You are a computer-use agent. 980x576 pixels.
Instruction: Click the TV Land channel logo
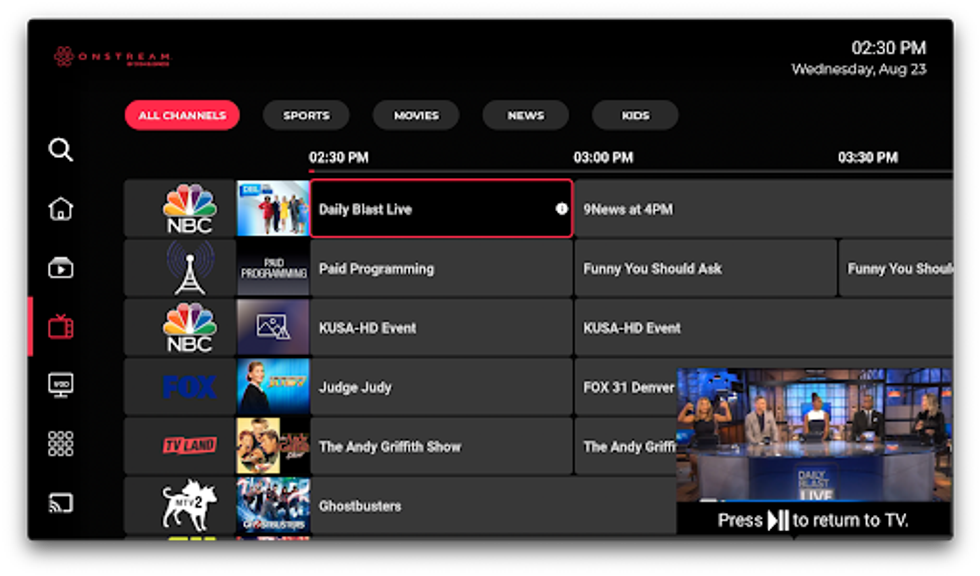189,446
